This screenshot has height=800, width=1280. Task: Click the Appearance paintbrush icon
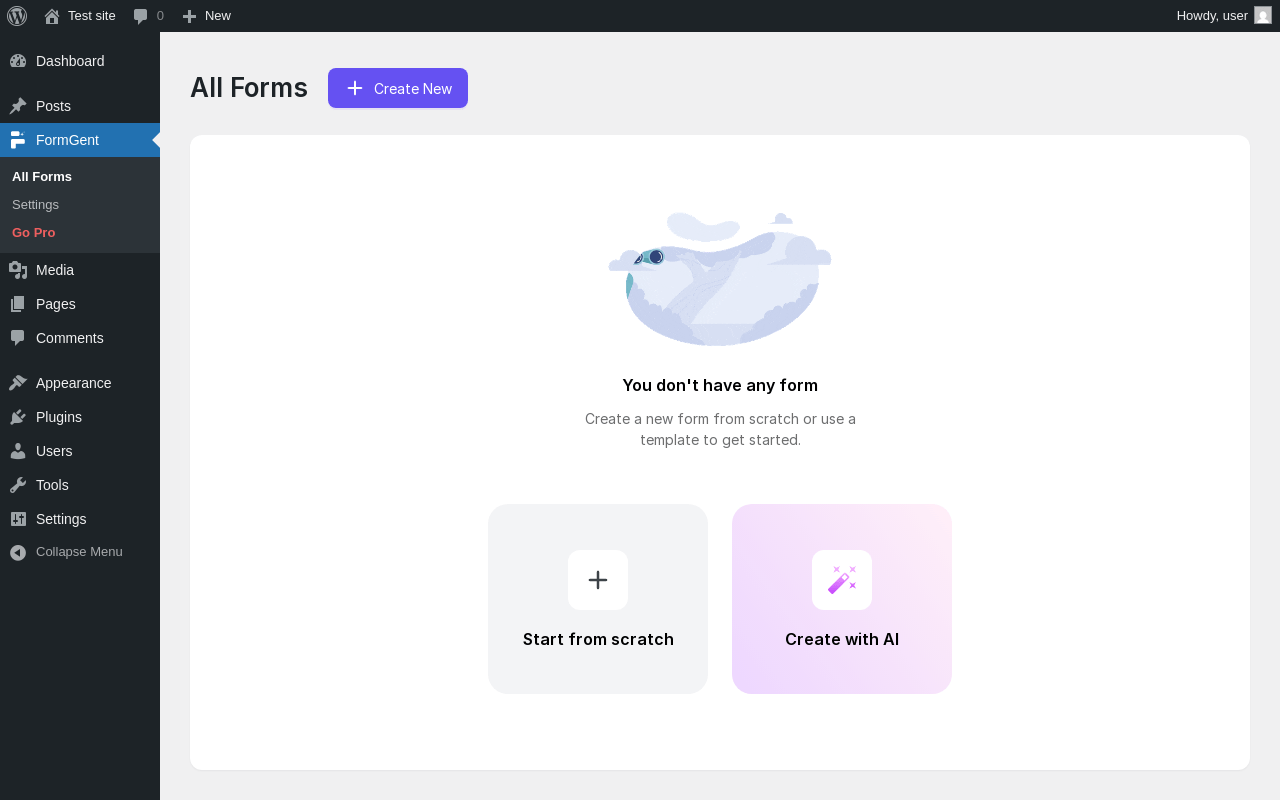click(18, 383)
